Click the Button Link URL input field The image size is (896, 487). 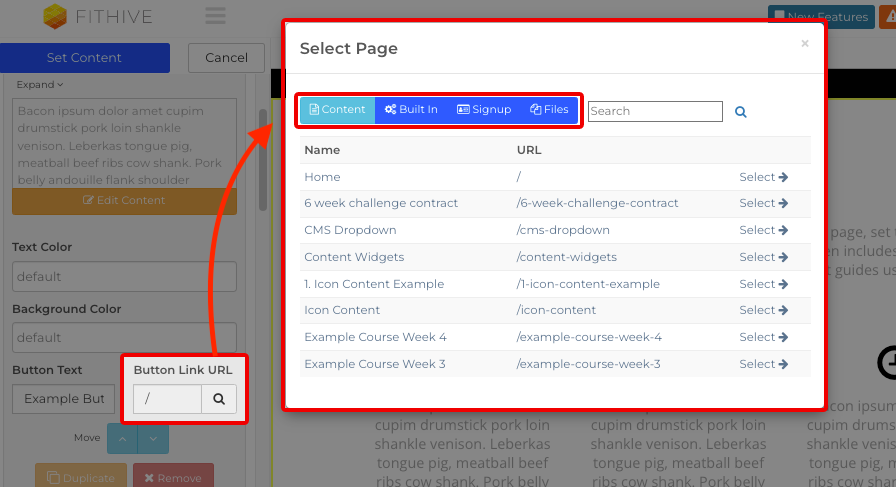[167, 398]
